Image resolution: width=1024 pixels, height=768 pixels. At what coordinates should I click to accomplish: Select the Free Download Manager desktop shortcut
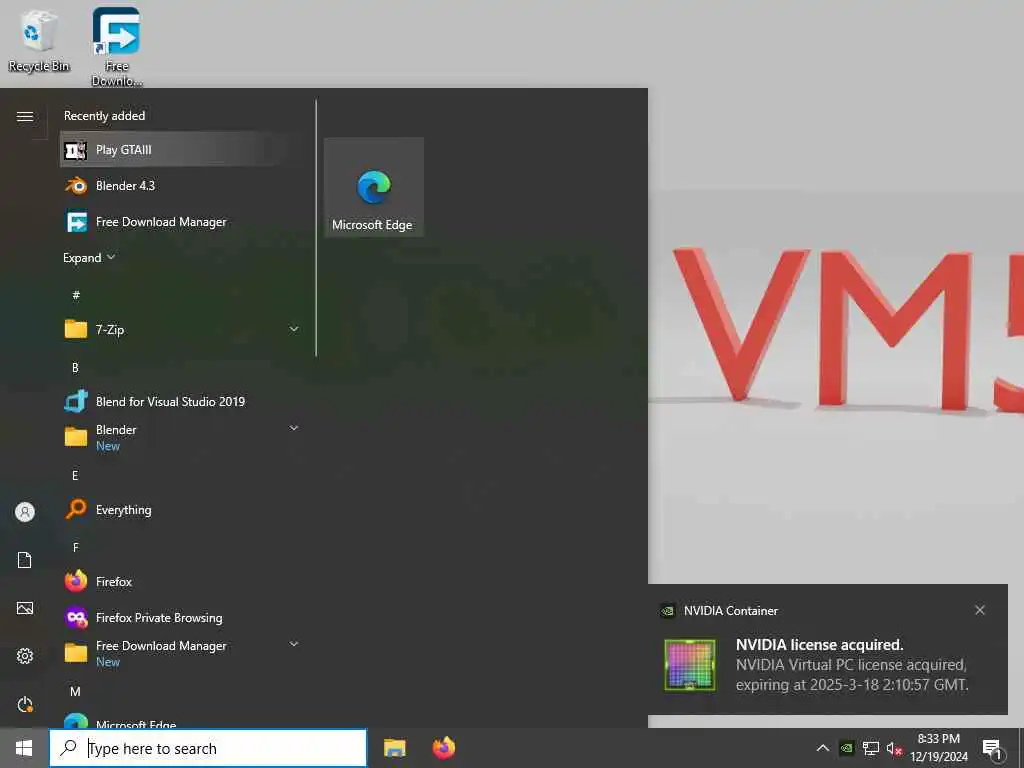point(116,46)
